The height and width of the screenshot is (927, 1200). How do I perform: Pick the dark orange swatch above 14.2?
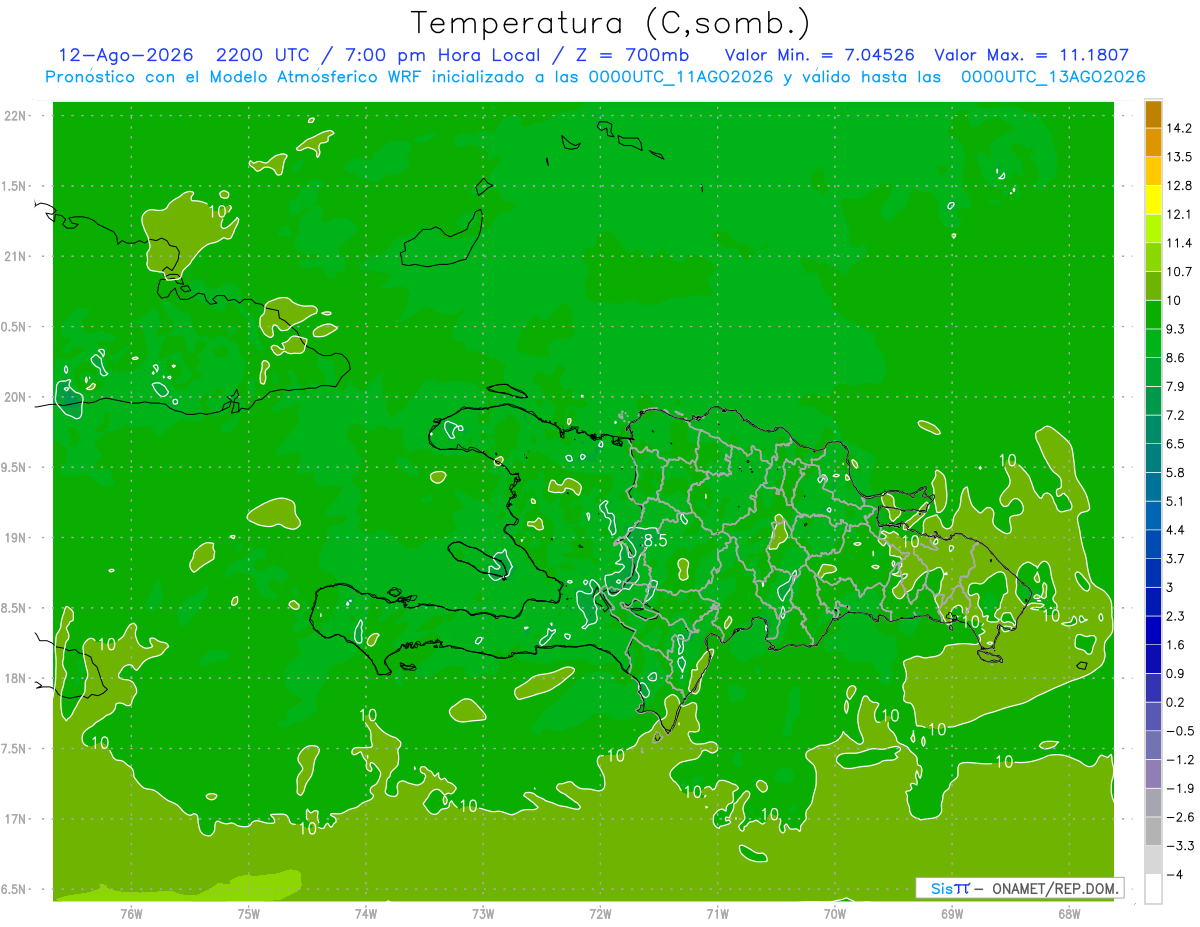pyautogui.click(x=1153, y=115)
